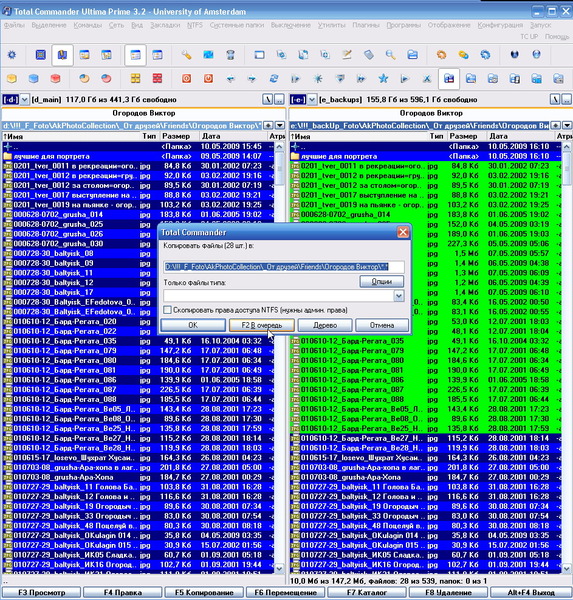
Task: Click the blue left arrow back icon
Action: tap(230, 79)
